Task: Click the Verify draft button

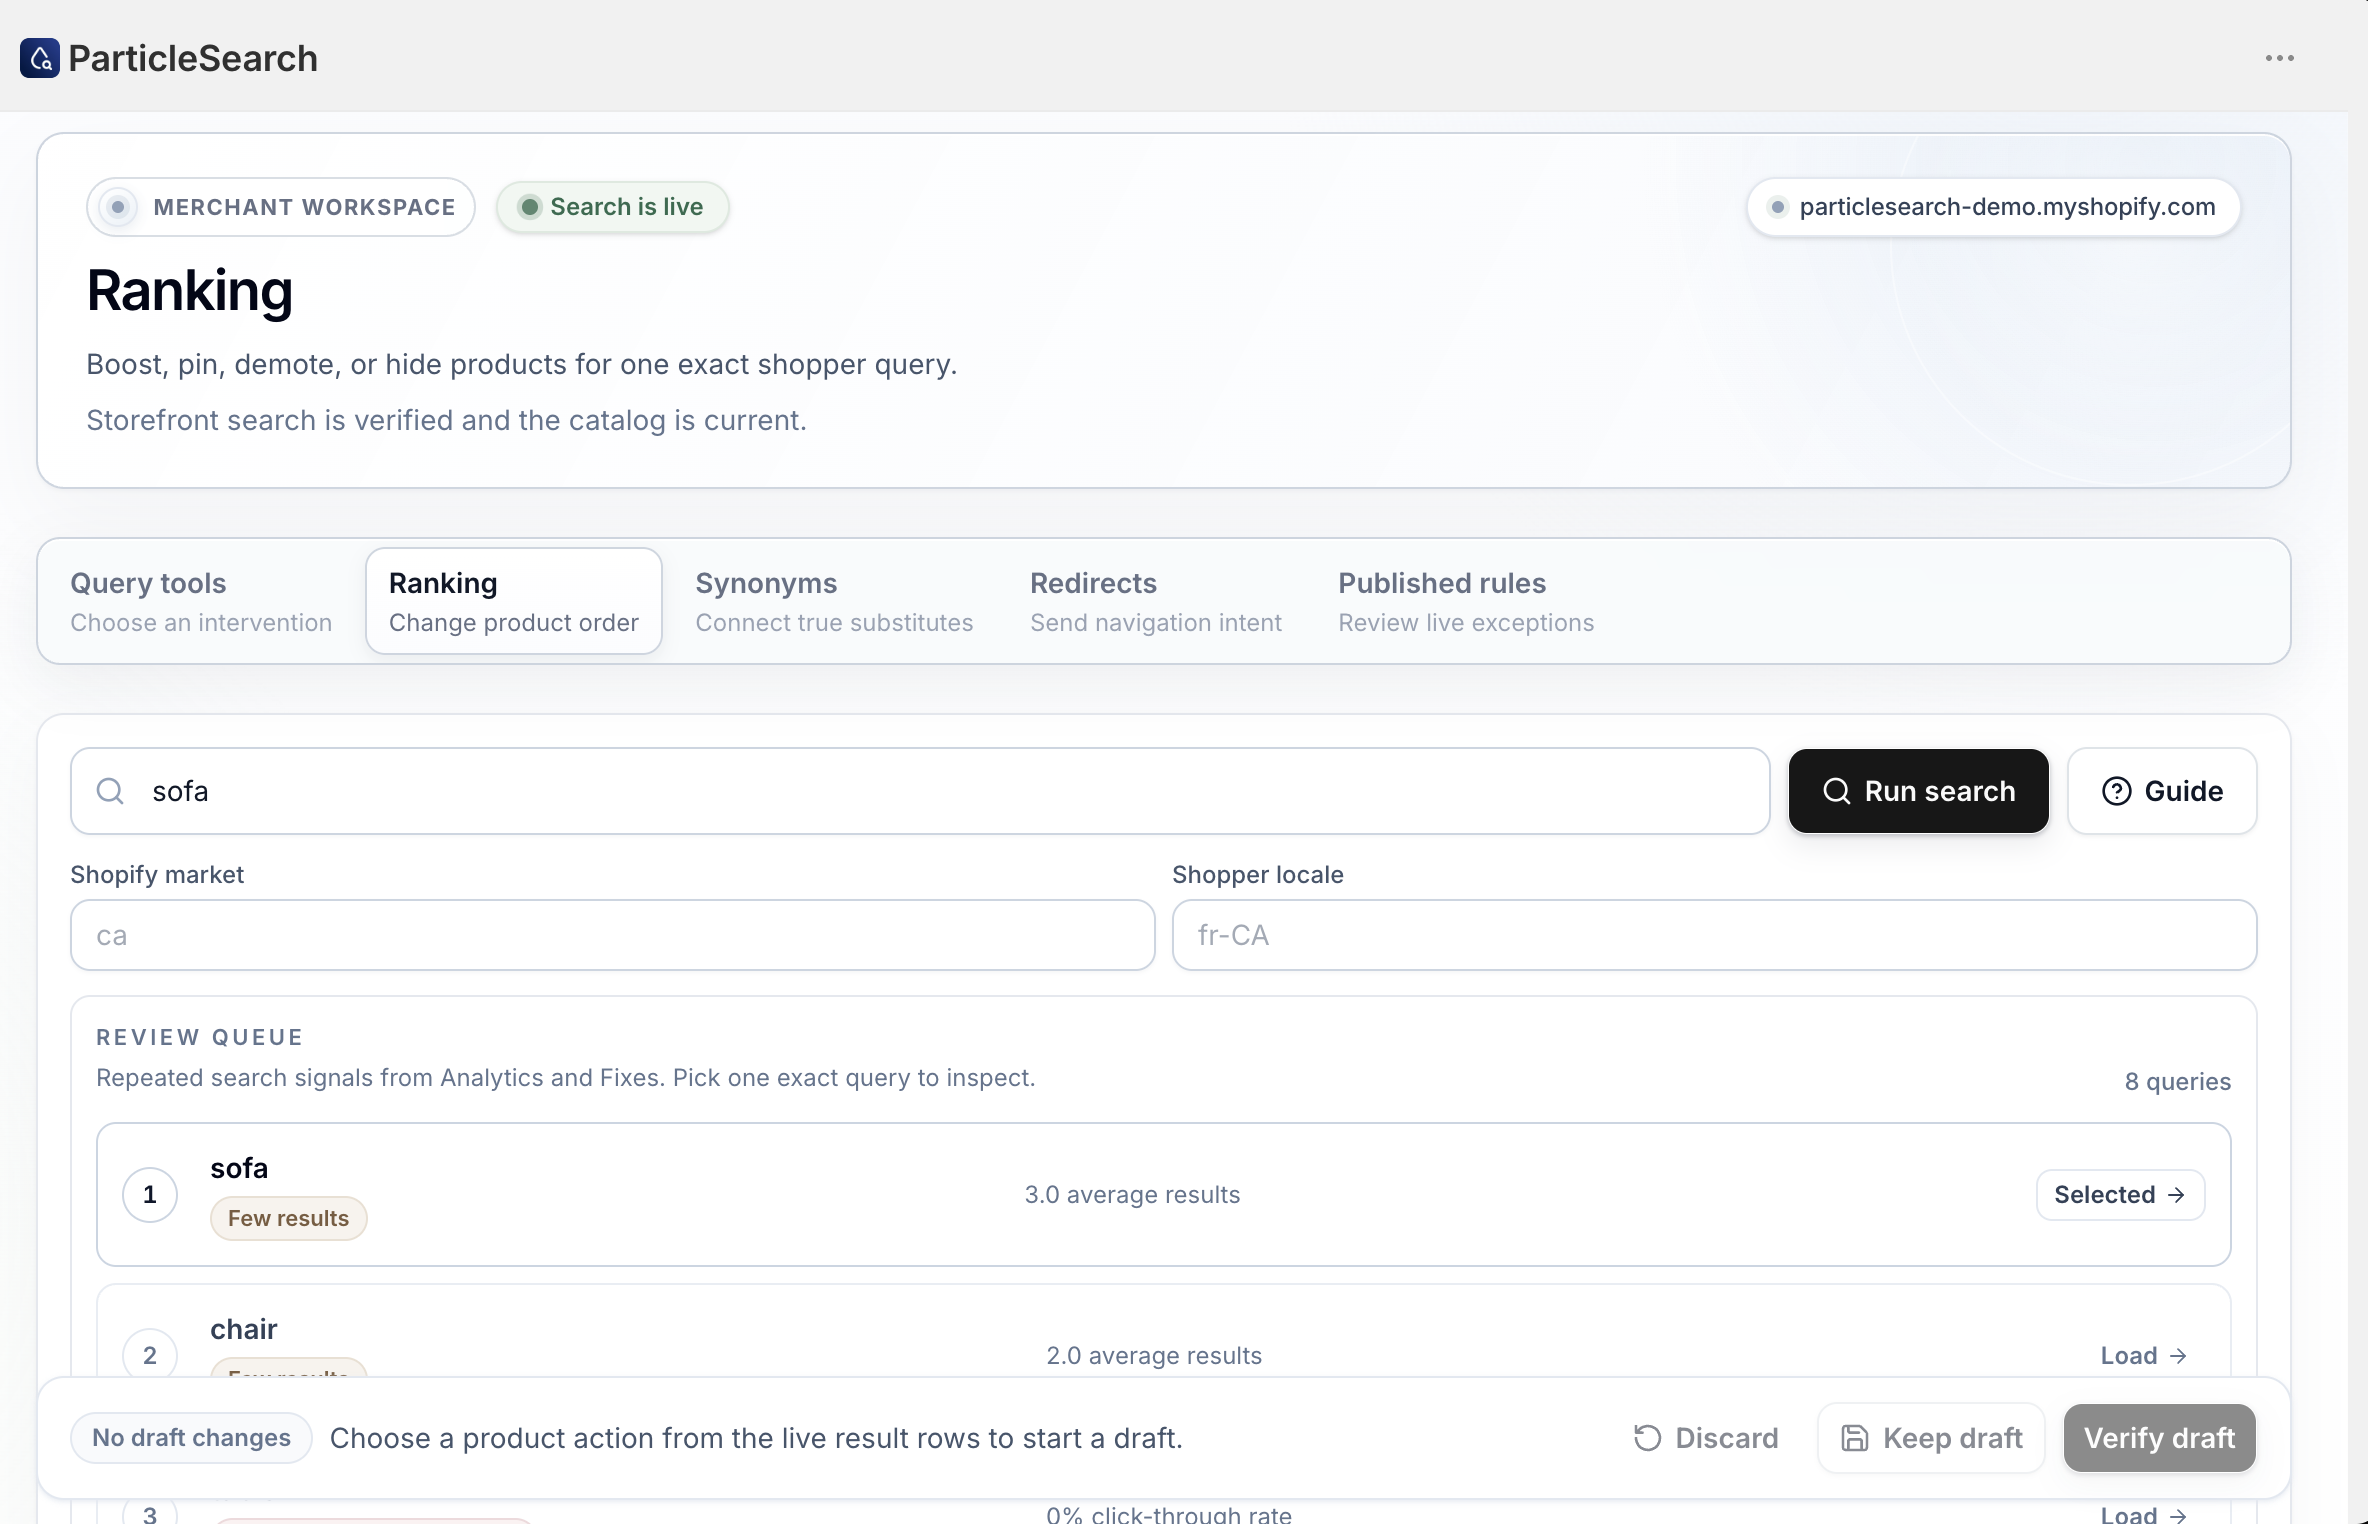Action: pyautogui.click(x=2160, y=1438)
